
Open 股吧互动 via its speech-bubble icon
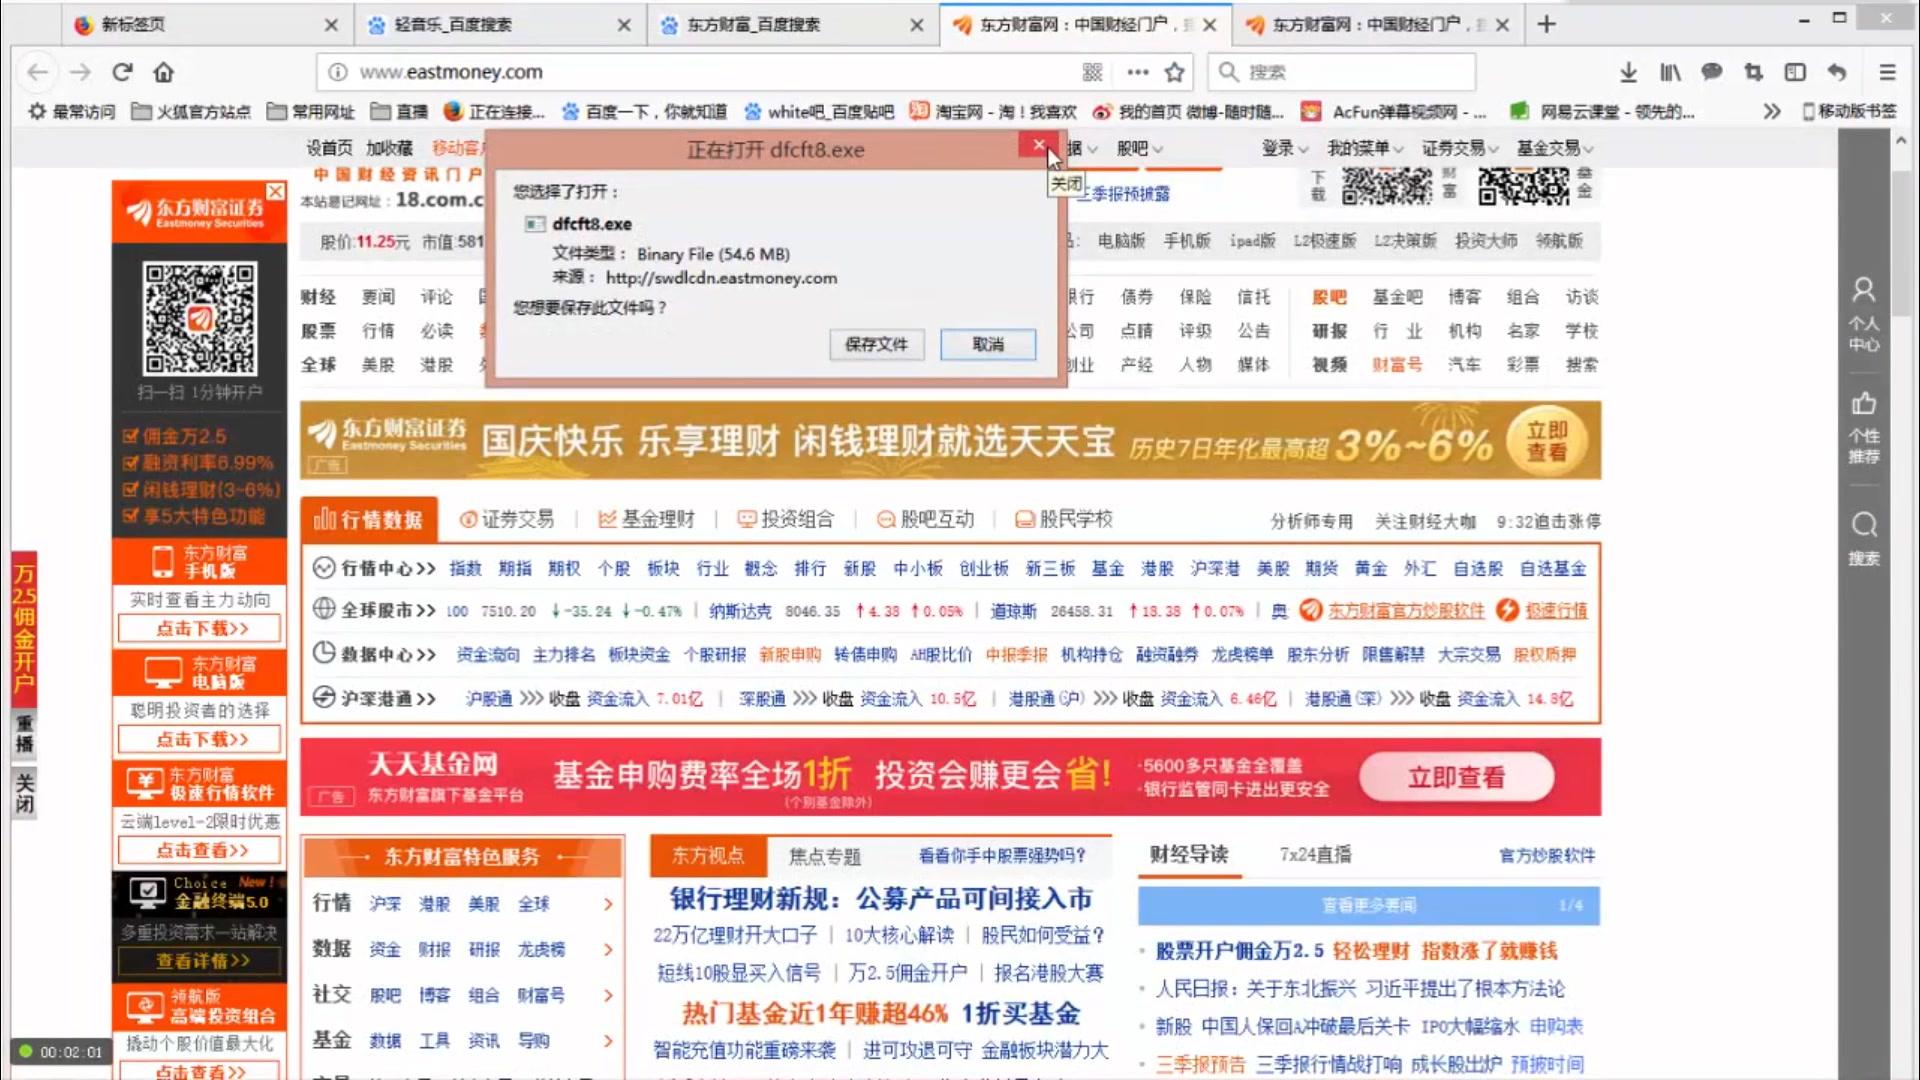pyautogui.click(x=885, y=519)
